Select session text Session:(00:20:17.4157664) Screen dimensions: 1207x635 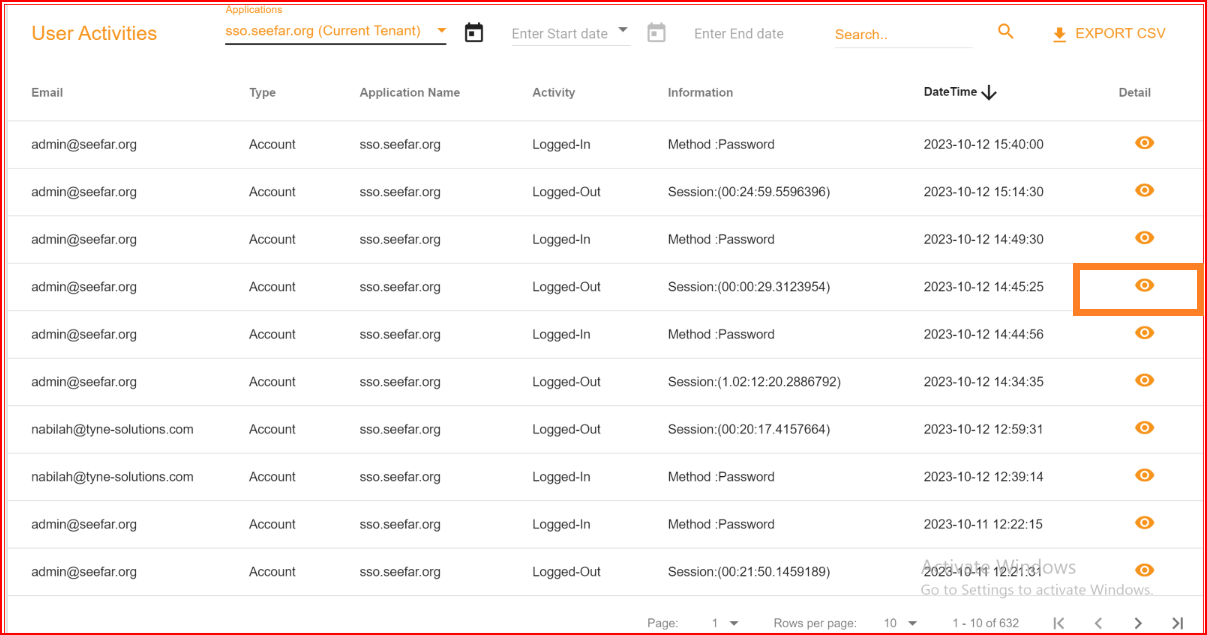(749, 429)
